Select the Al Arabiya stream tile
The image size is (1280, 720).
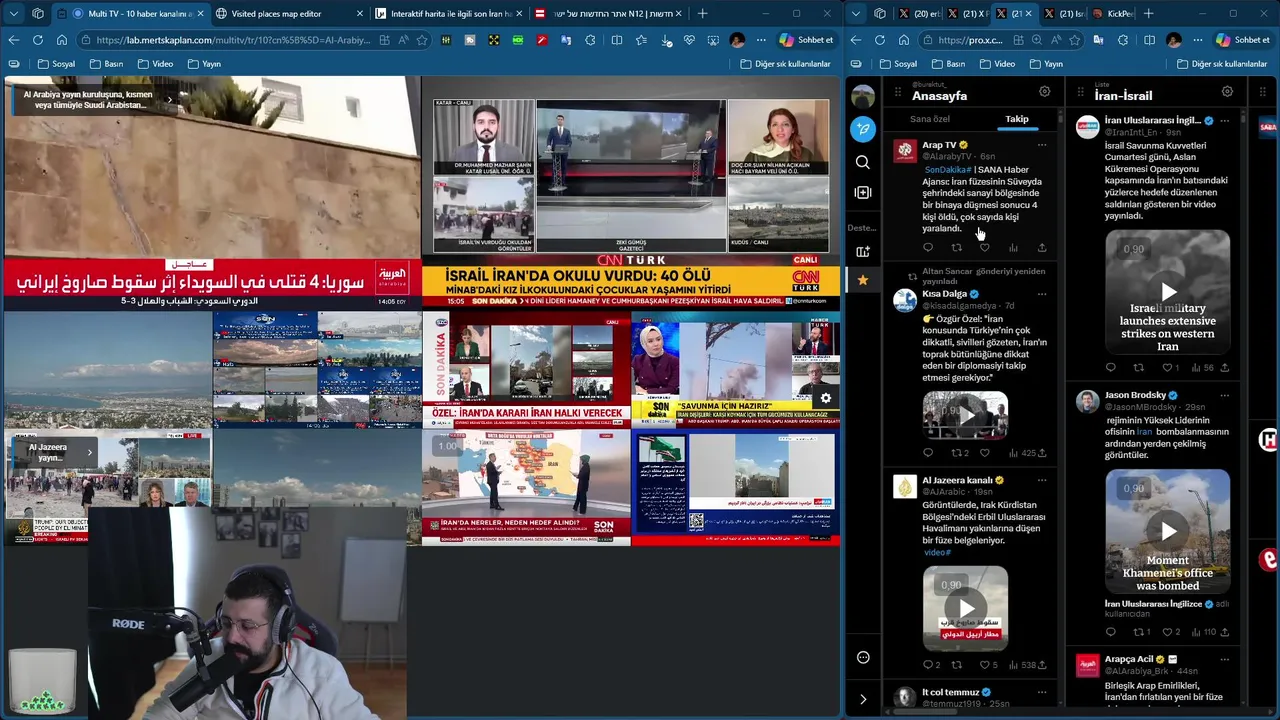click(211, 192)
